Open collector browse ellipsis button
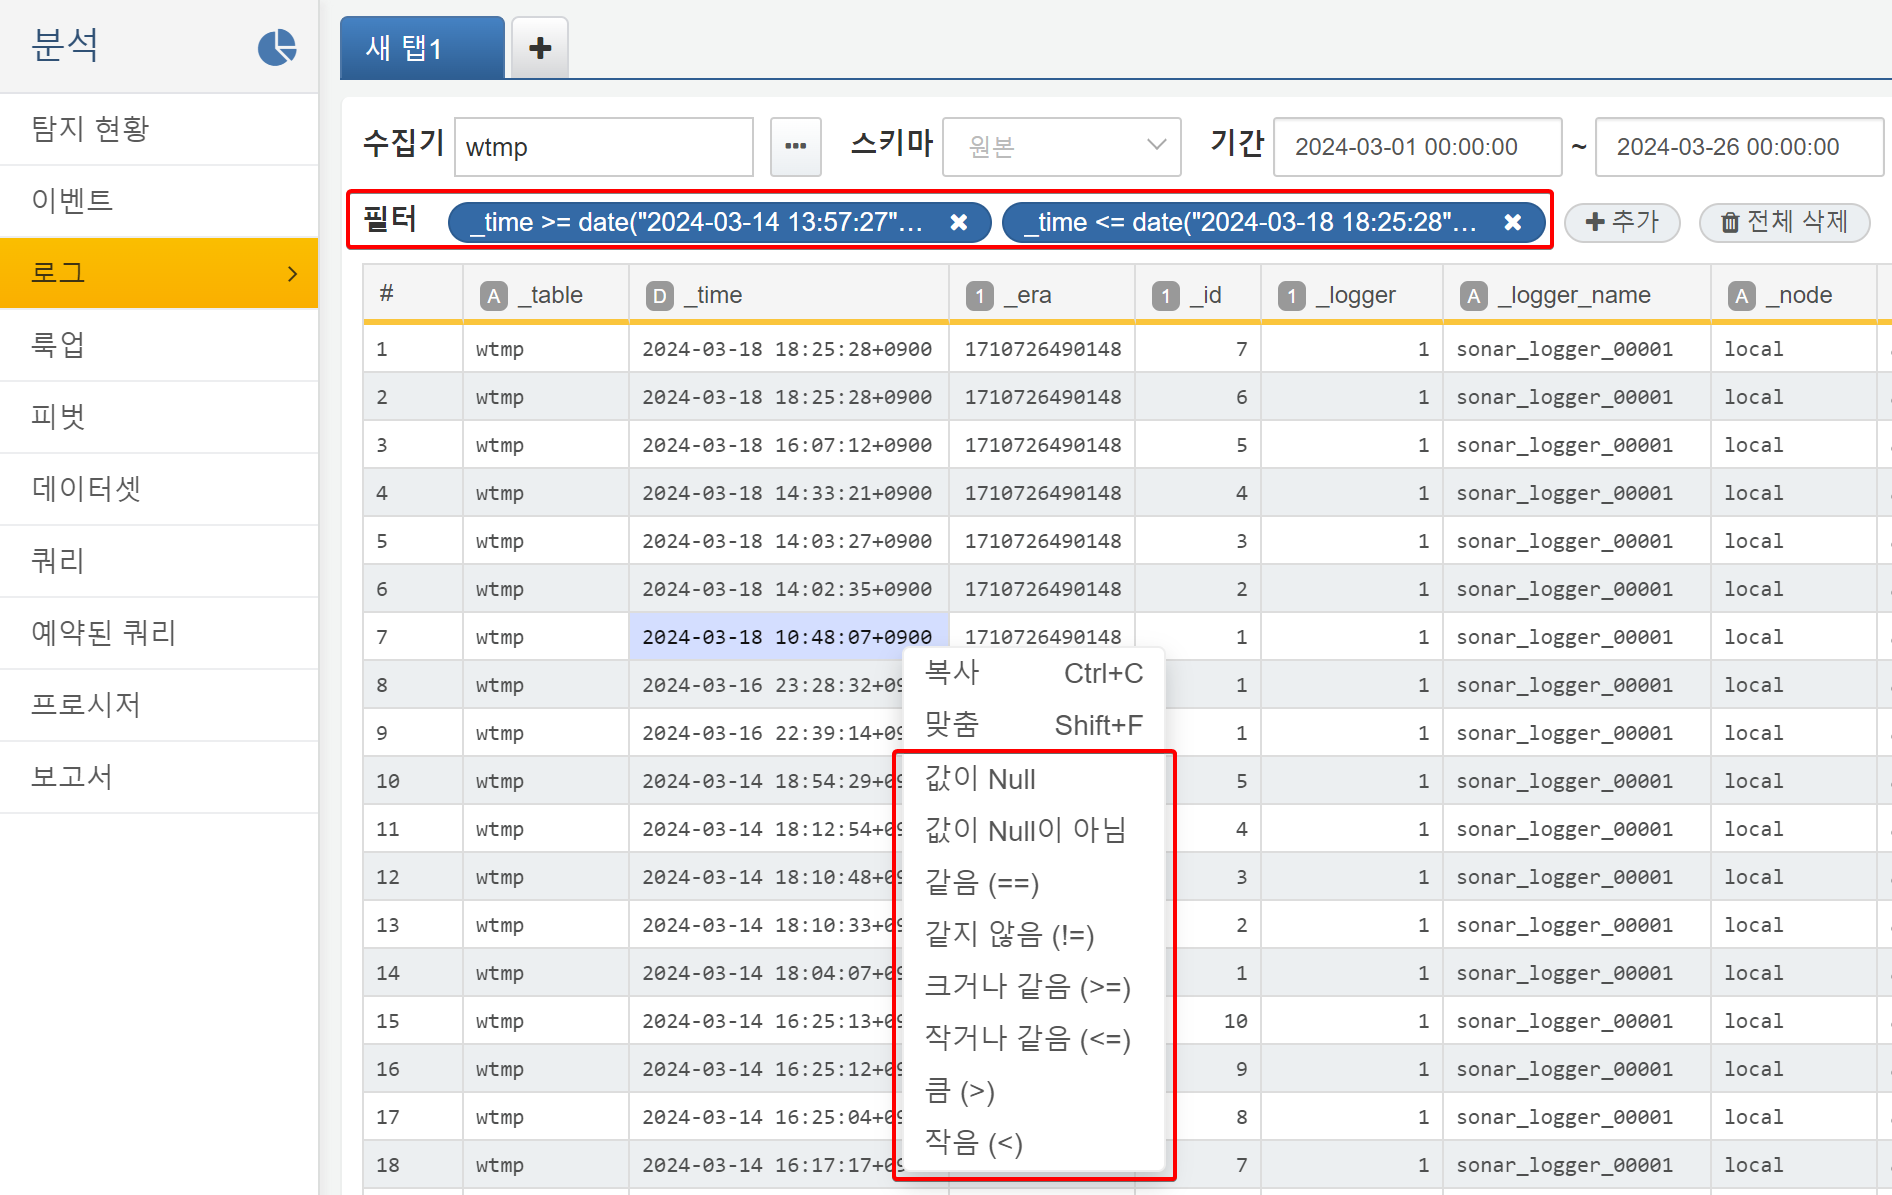The image size is (1892, 1195). [796, 146]
